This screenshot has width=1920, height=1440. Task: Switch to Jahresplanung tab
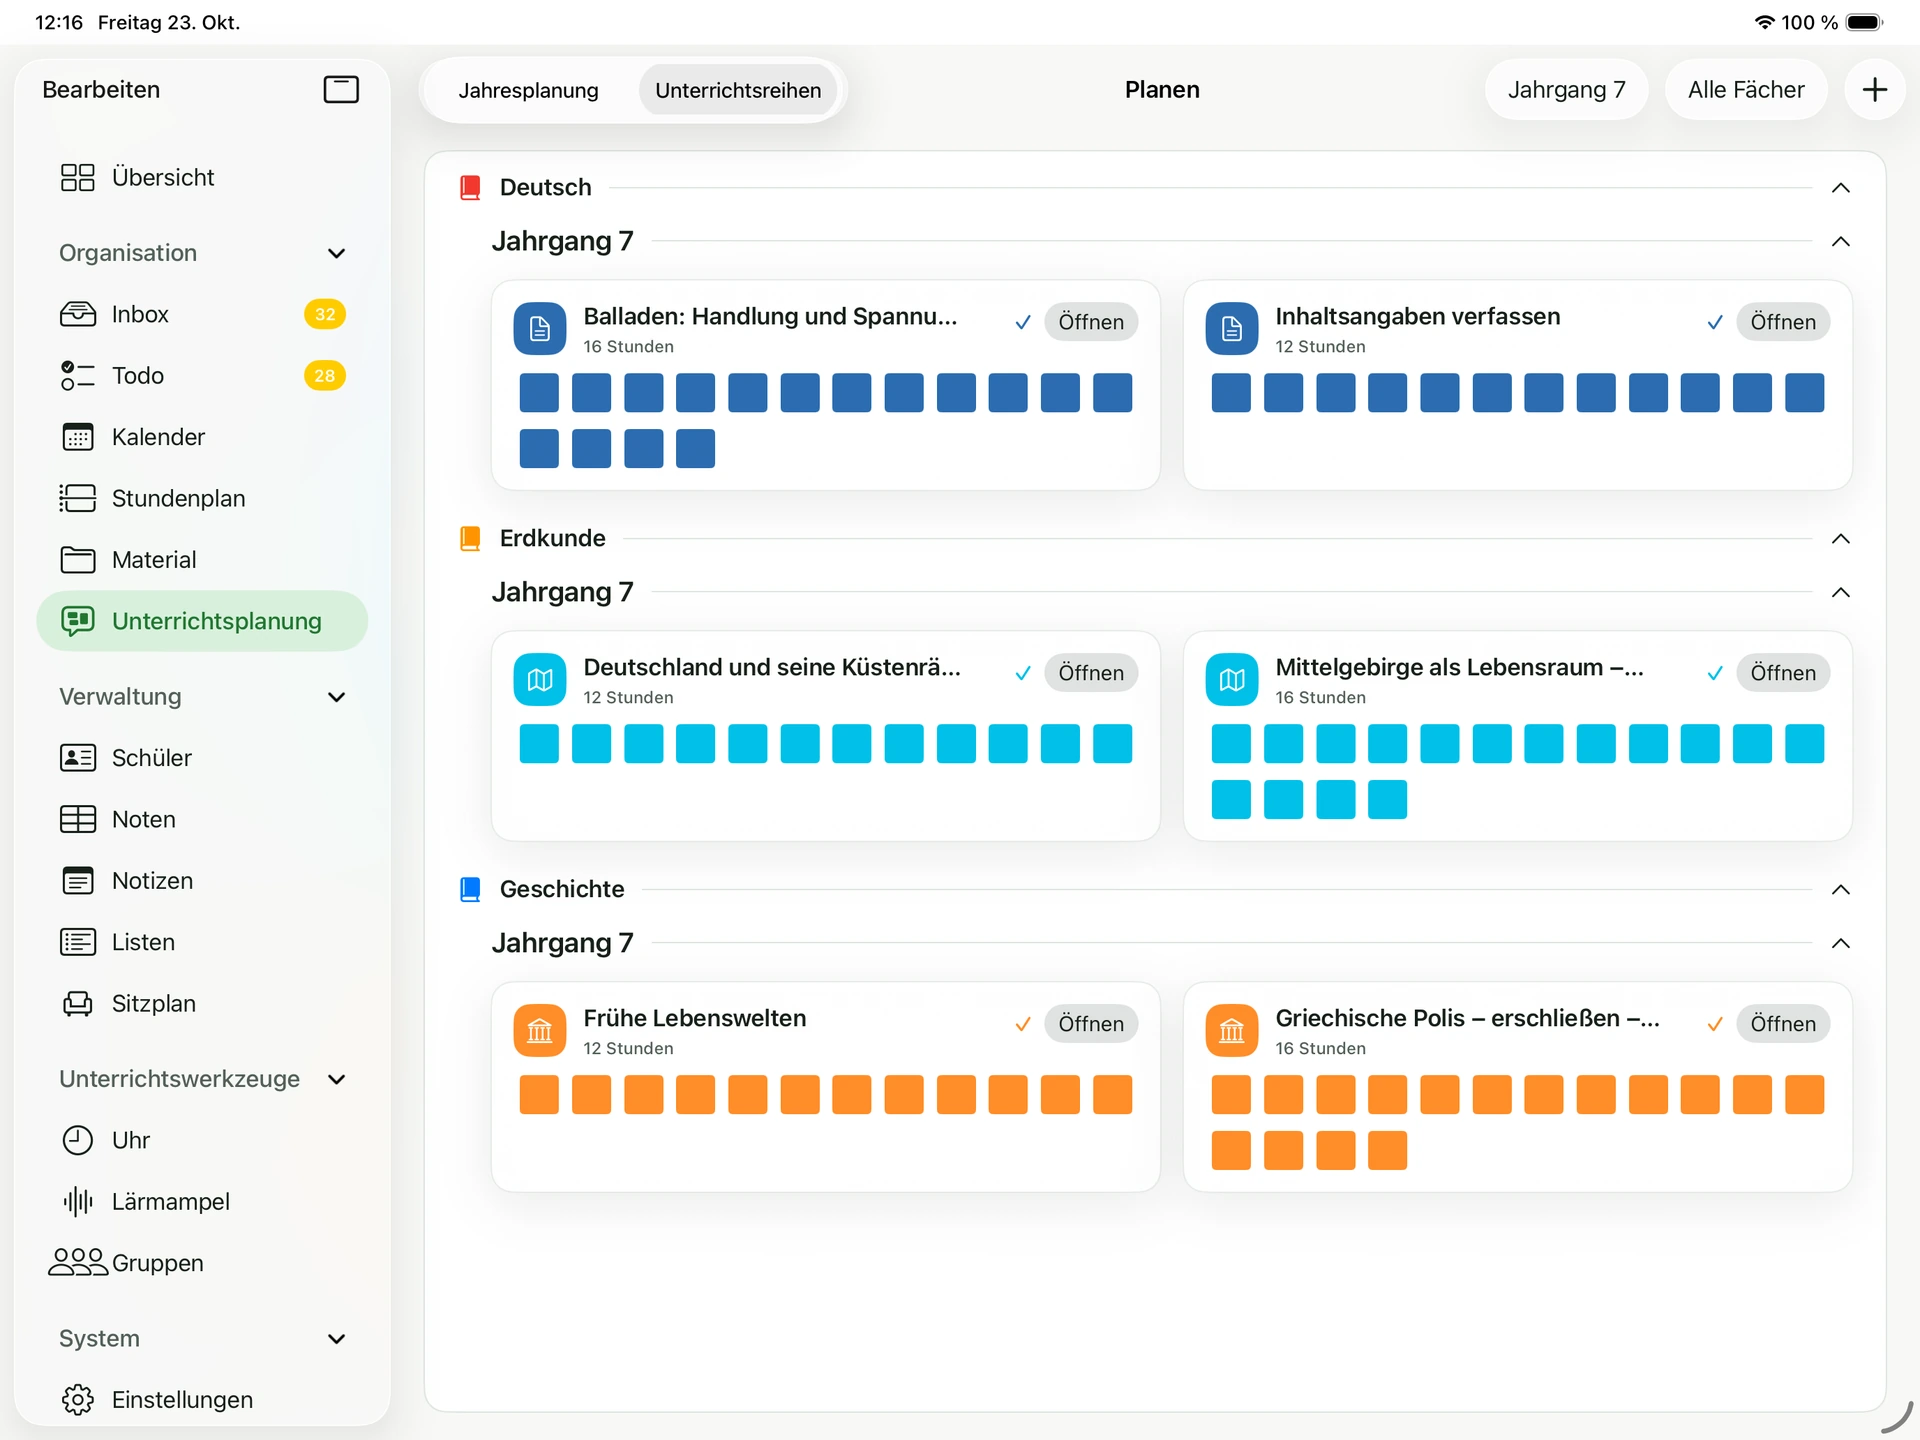(x=528, y=90)
